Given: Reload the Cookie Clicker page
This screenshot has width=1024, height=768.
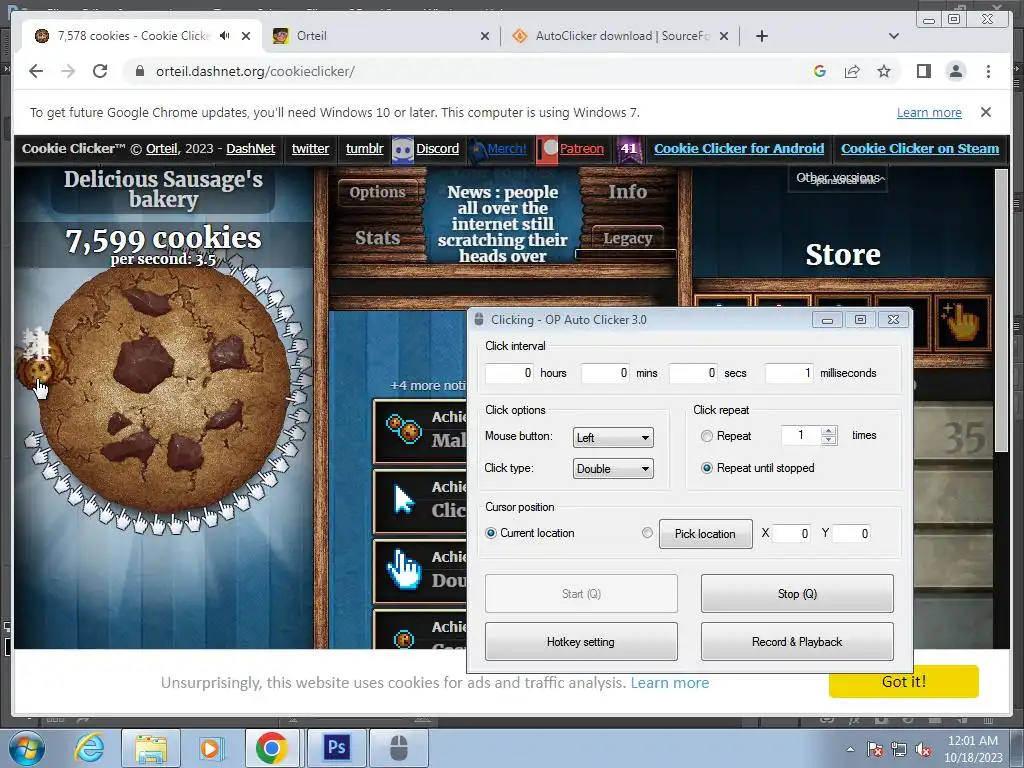Looking at the screenshot, I should click(100, 71).
